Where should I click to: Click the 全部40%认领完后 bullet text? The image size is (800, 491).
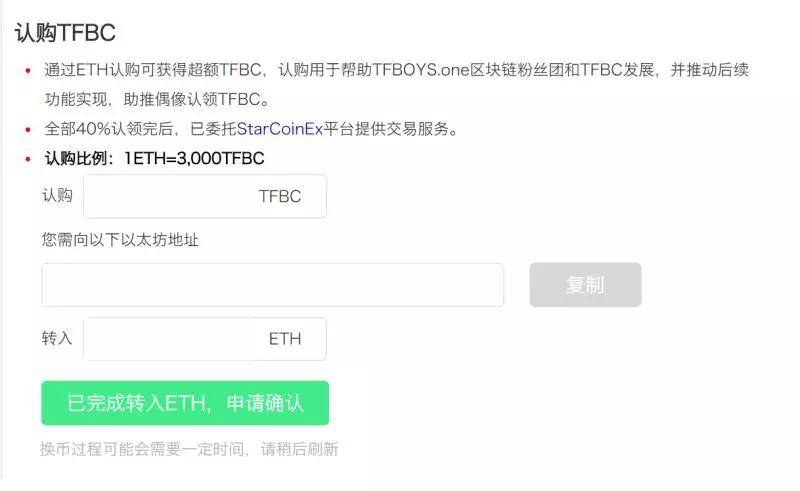pyautogui.click(x=109, y=129)
